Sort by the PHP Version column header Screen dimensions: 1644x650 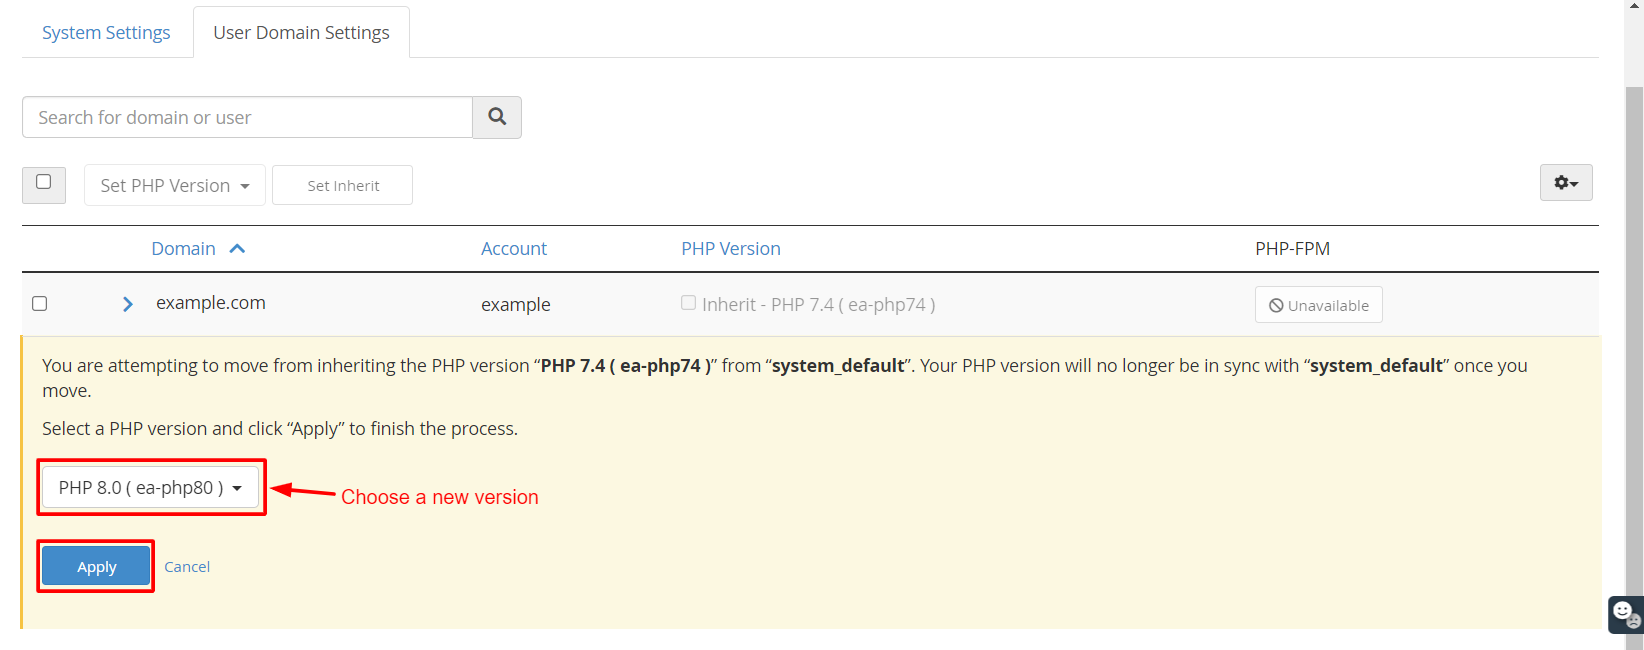(x=731, y=249)
